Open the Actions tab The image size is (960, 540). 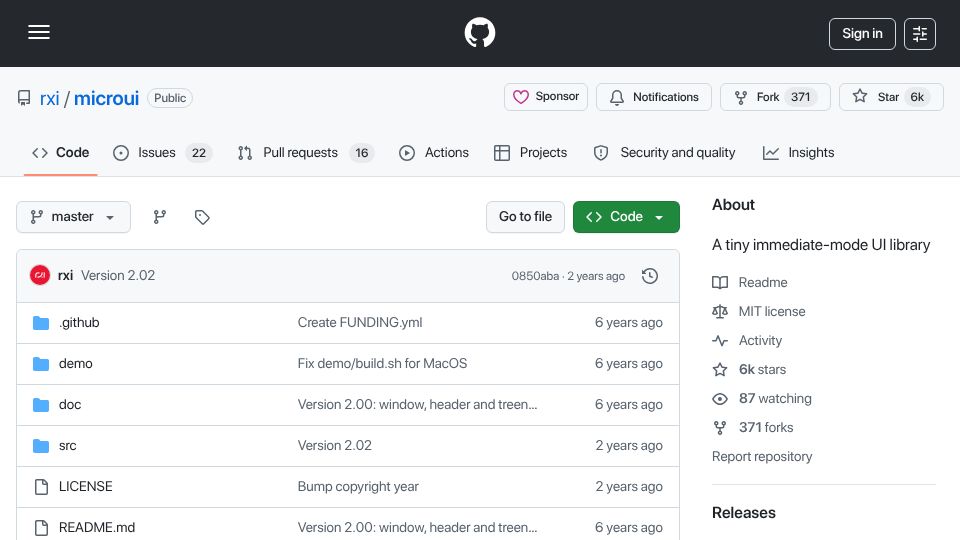[434, 152]
